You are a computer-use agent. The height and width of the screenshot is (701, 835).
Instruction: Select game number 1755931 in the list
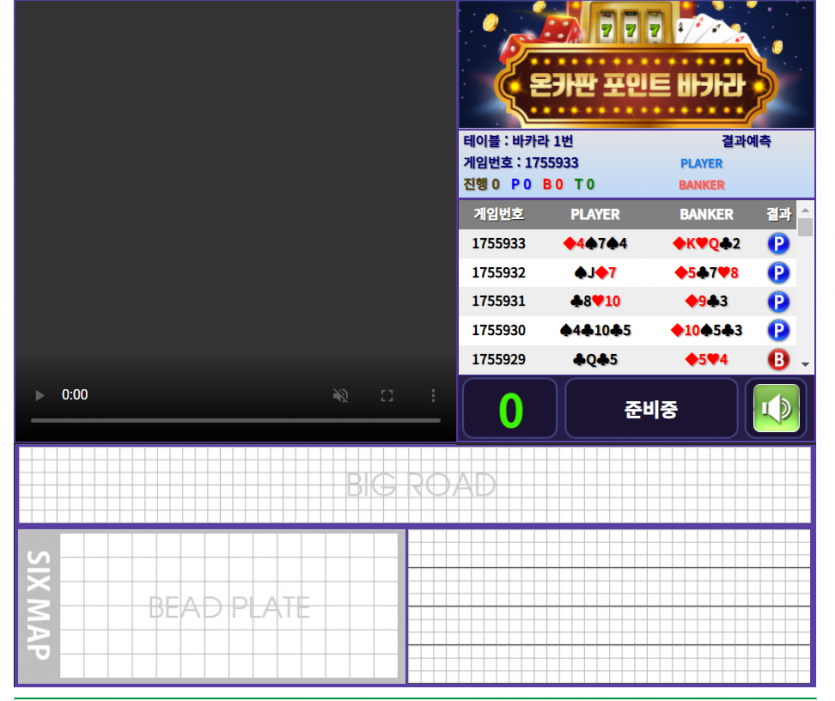pyautogui.click(x=498, y=301)
